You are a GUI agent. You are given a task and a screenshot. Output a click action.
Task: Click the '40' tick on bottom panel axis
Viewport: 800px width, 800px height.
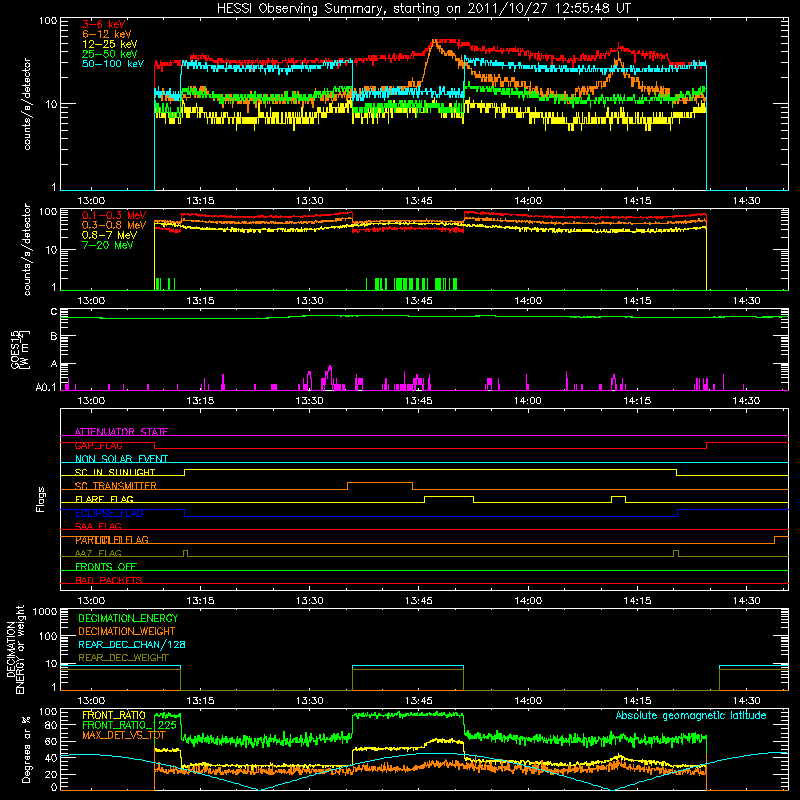[x=51, y=758]
